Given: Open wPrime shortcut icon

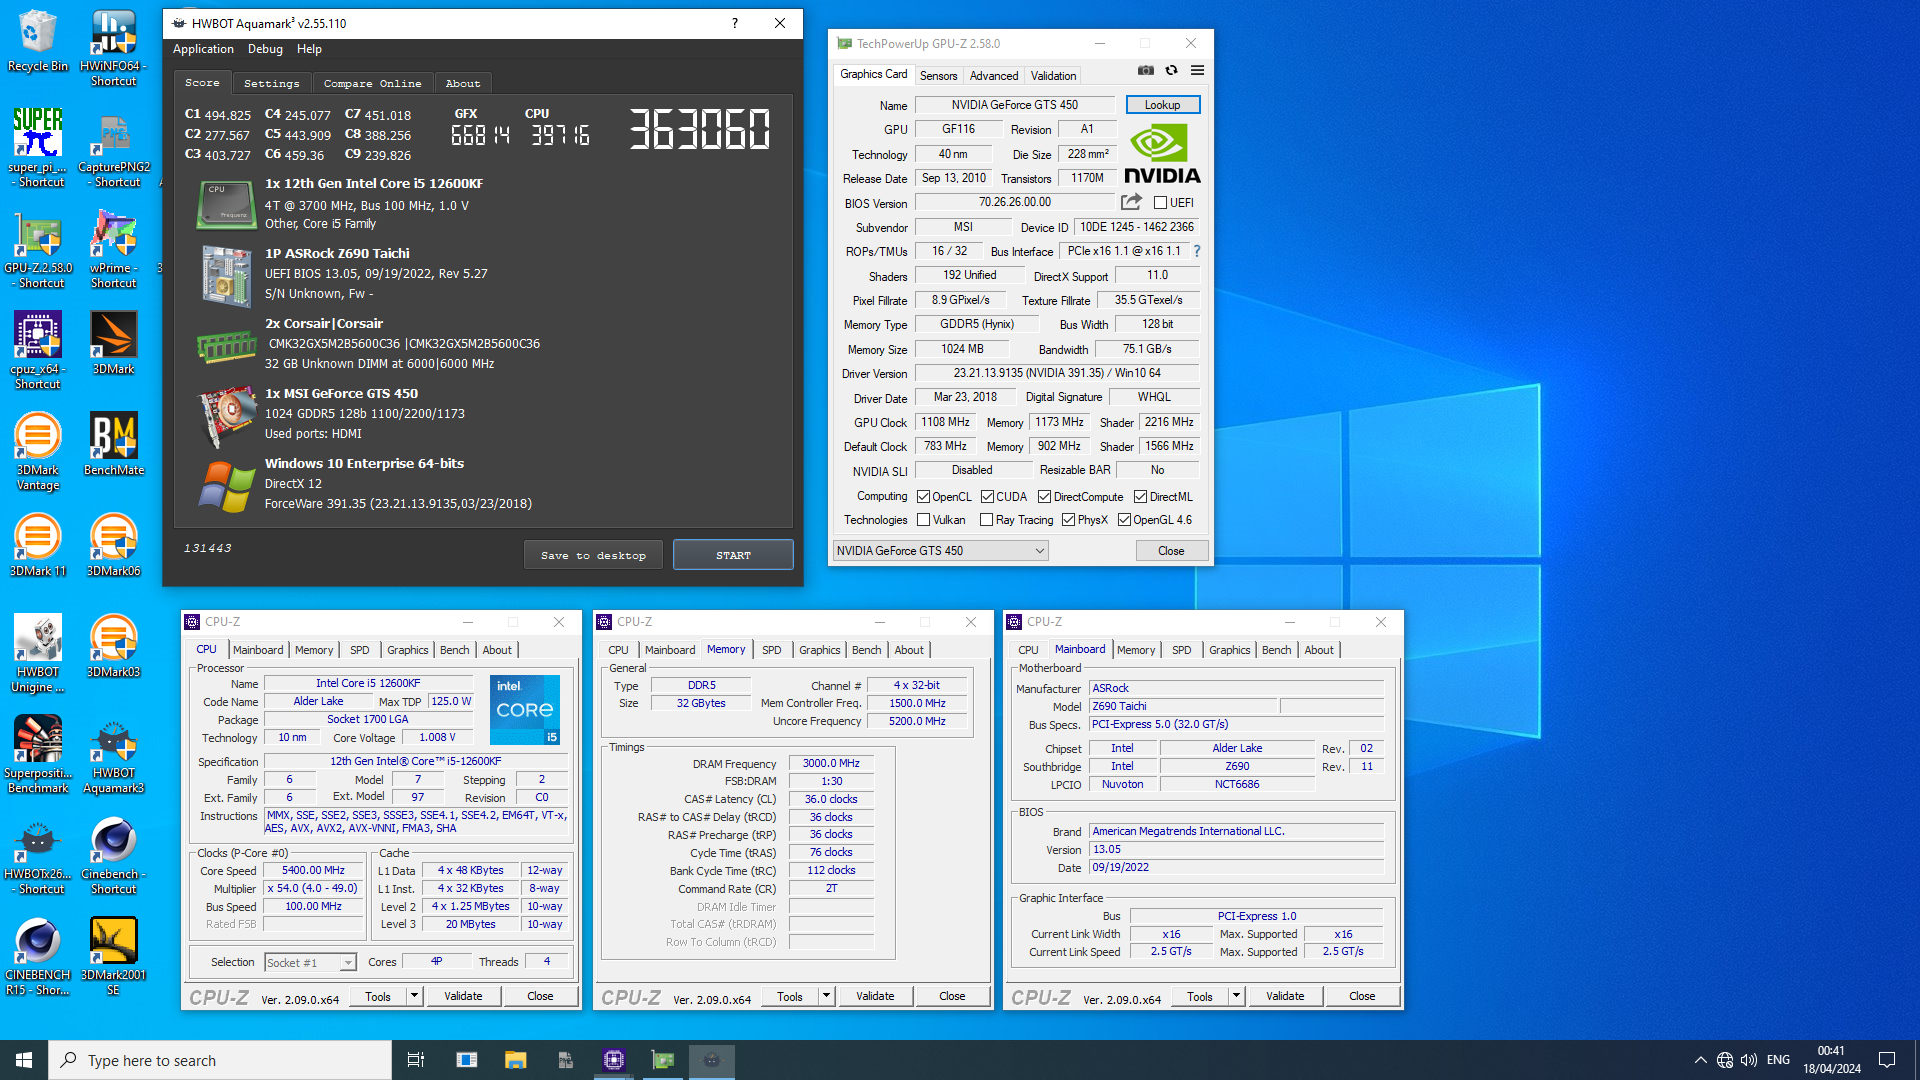Looking at the screenshot, I should (113, 250).
